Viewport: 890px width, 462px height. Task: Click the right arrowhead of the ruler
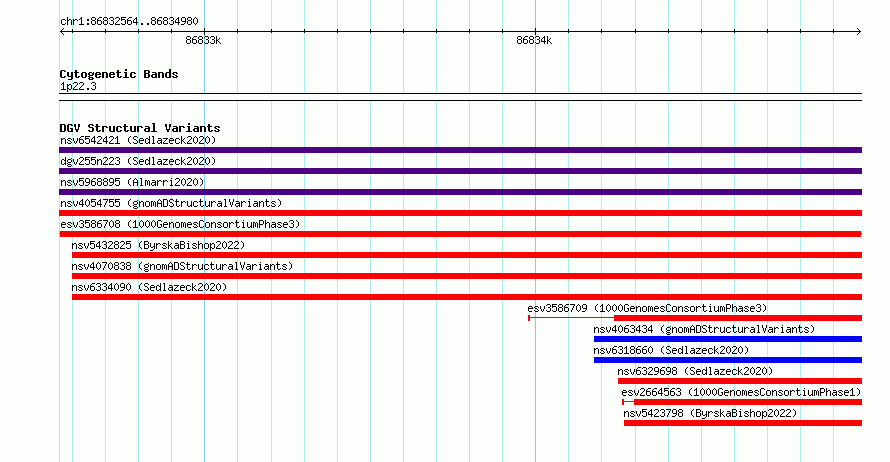pyautogui.click(x=858, y=32)
